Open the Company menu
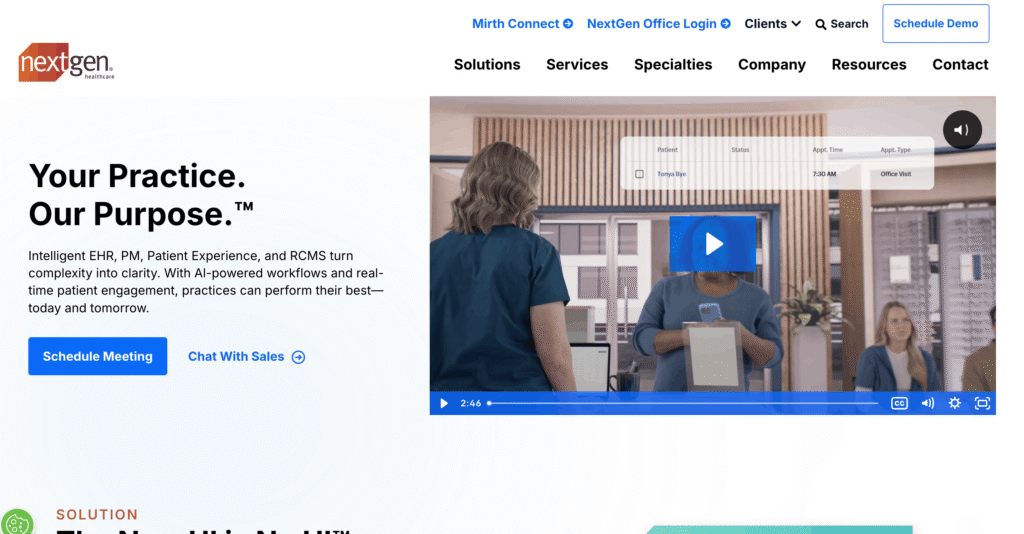 [771, 65]
